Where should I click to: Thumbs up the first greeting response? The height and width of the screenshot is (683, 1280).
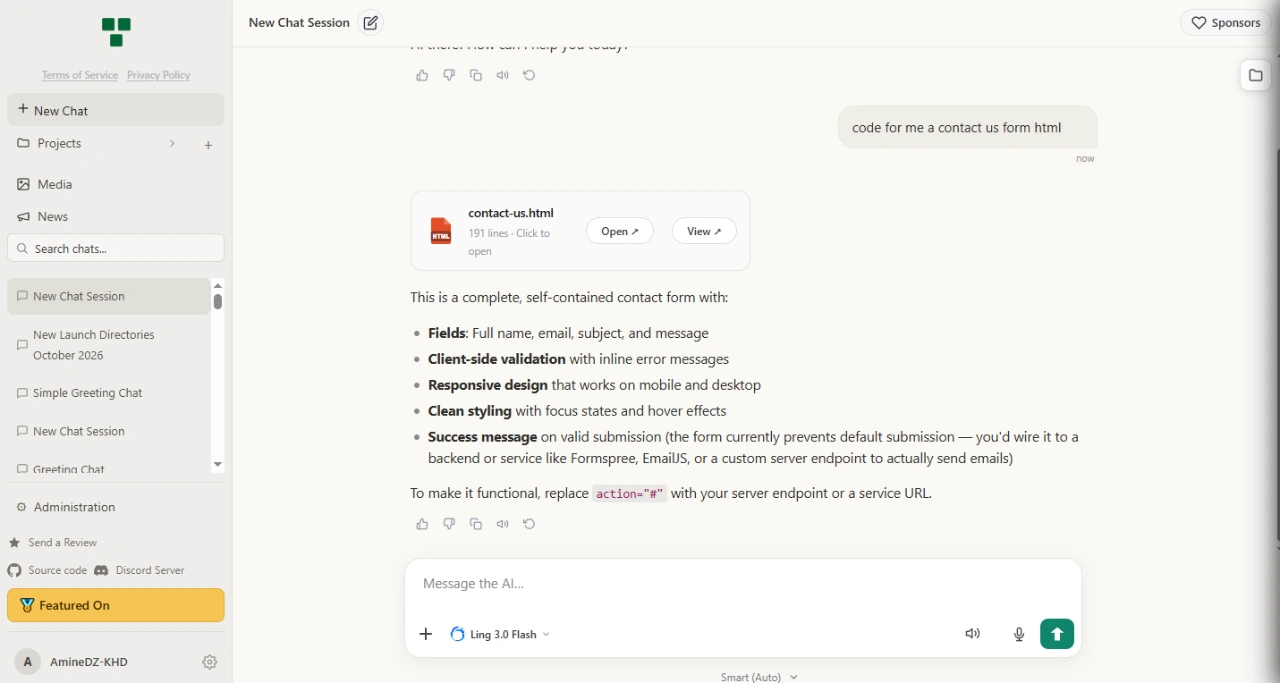tap(422, 76)
